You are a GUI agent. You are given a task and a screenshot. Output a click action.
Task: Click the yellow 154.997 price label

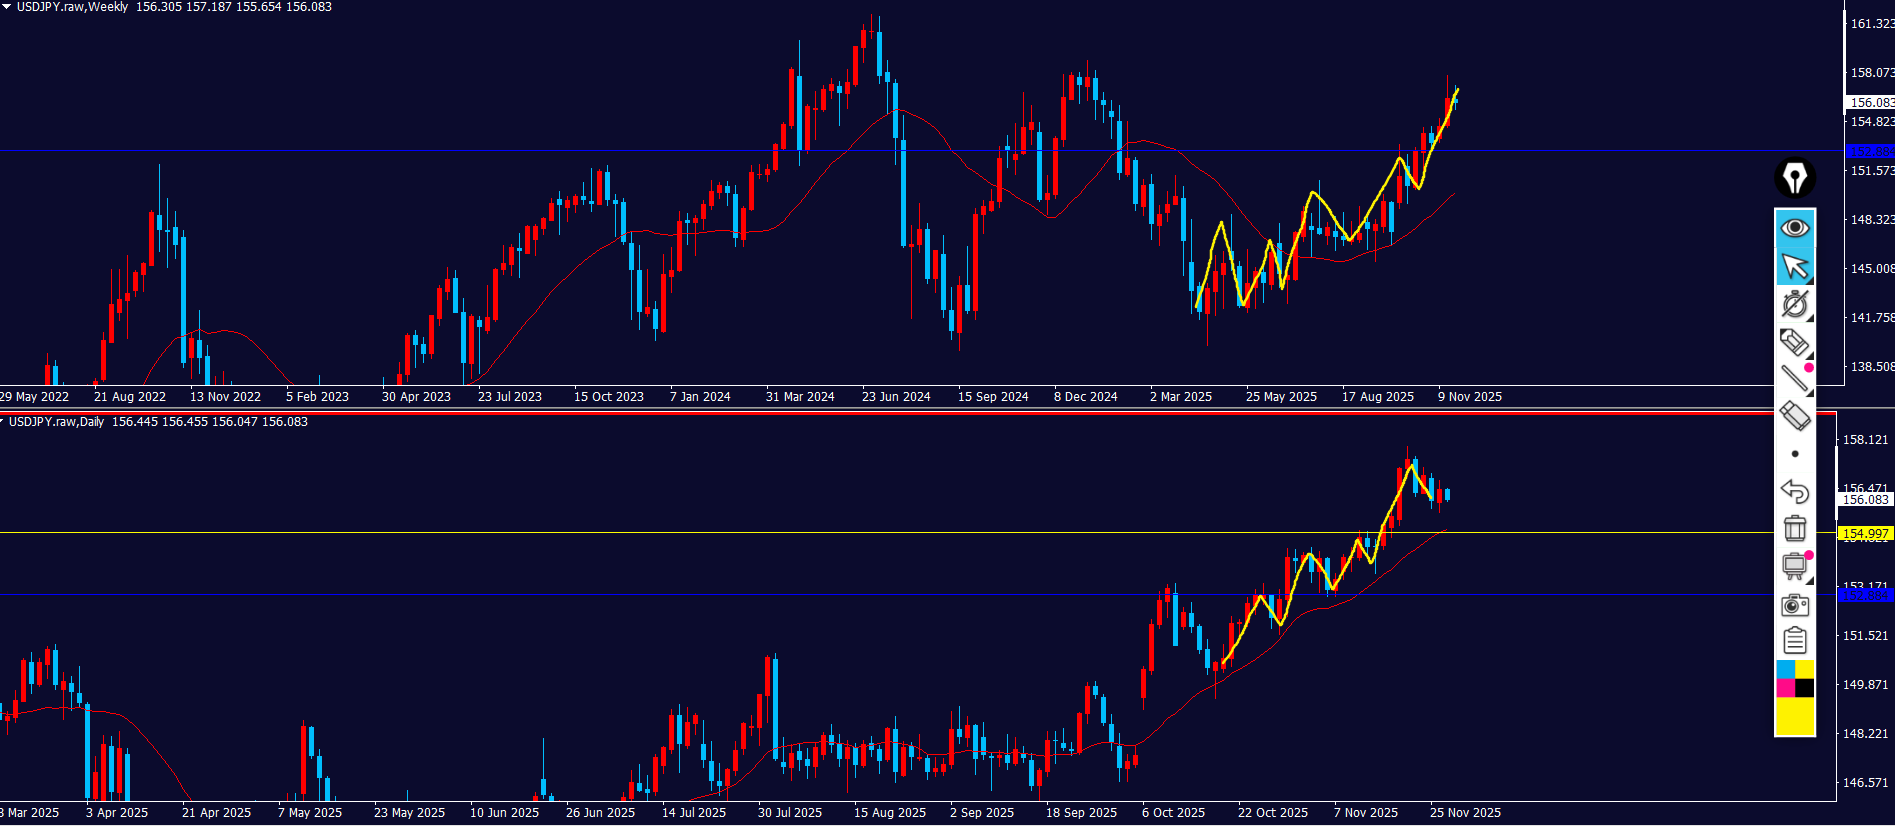pyautogui.click(x=1865, y=534)
